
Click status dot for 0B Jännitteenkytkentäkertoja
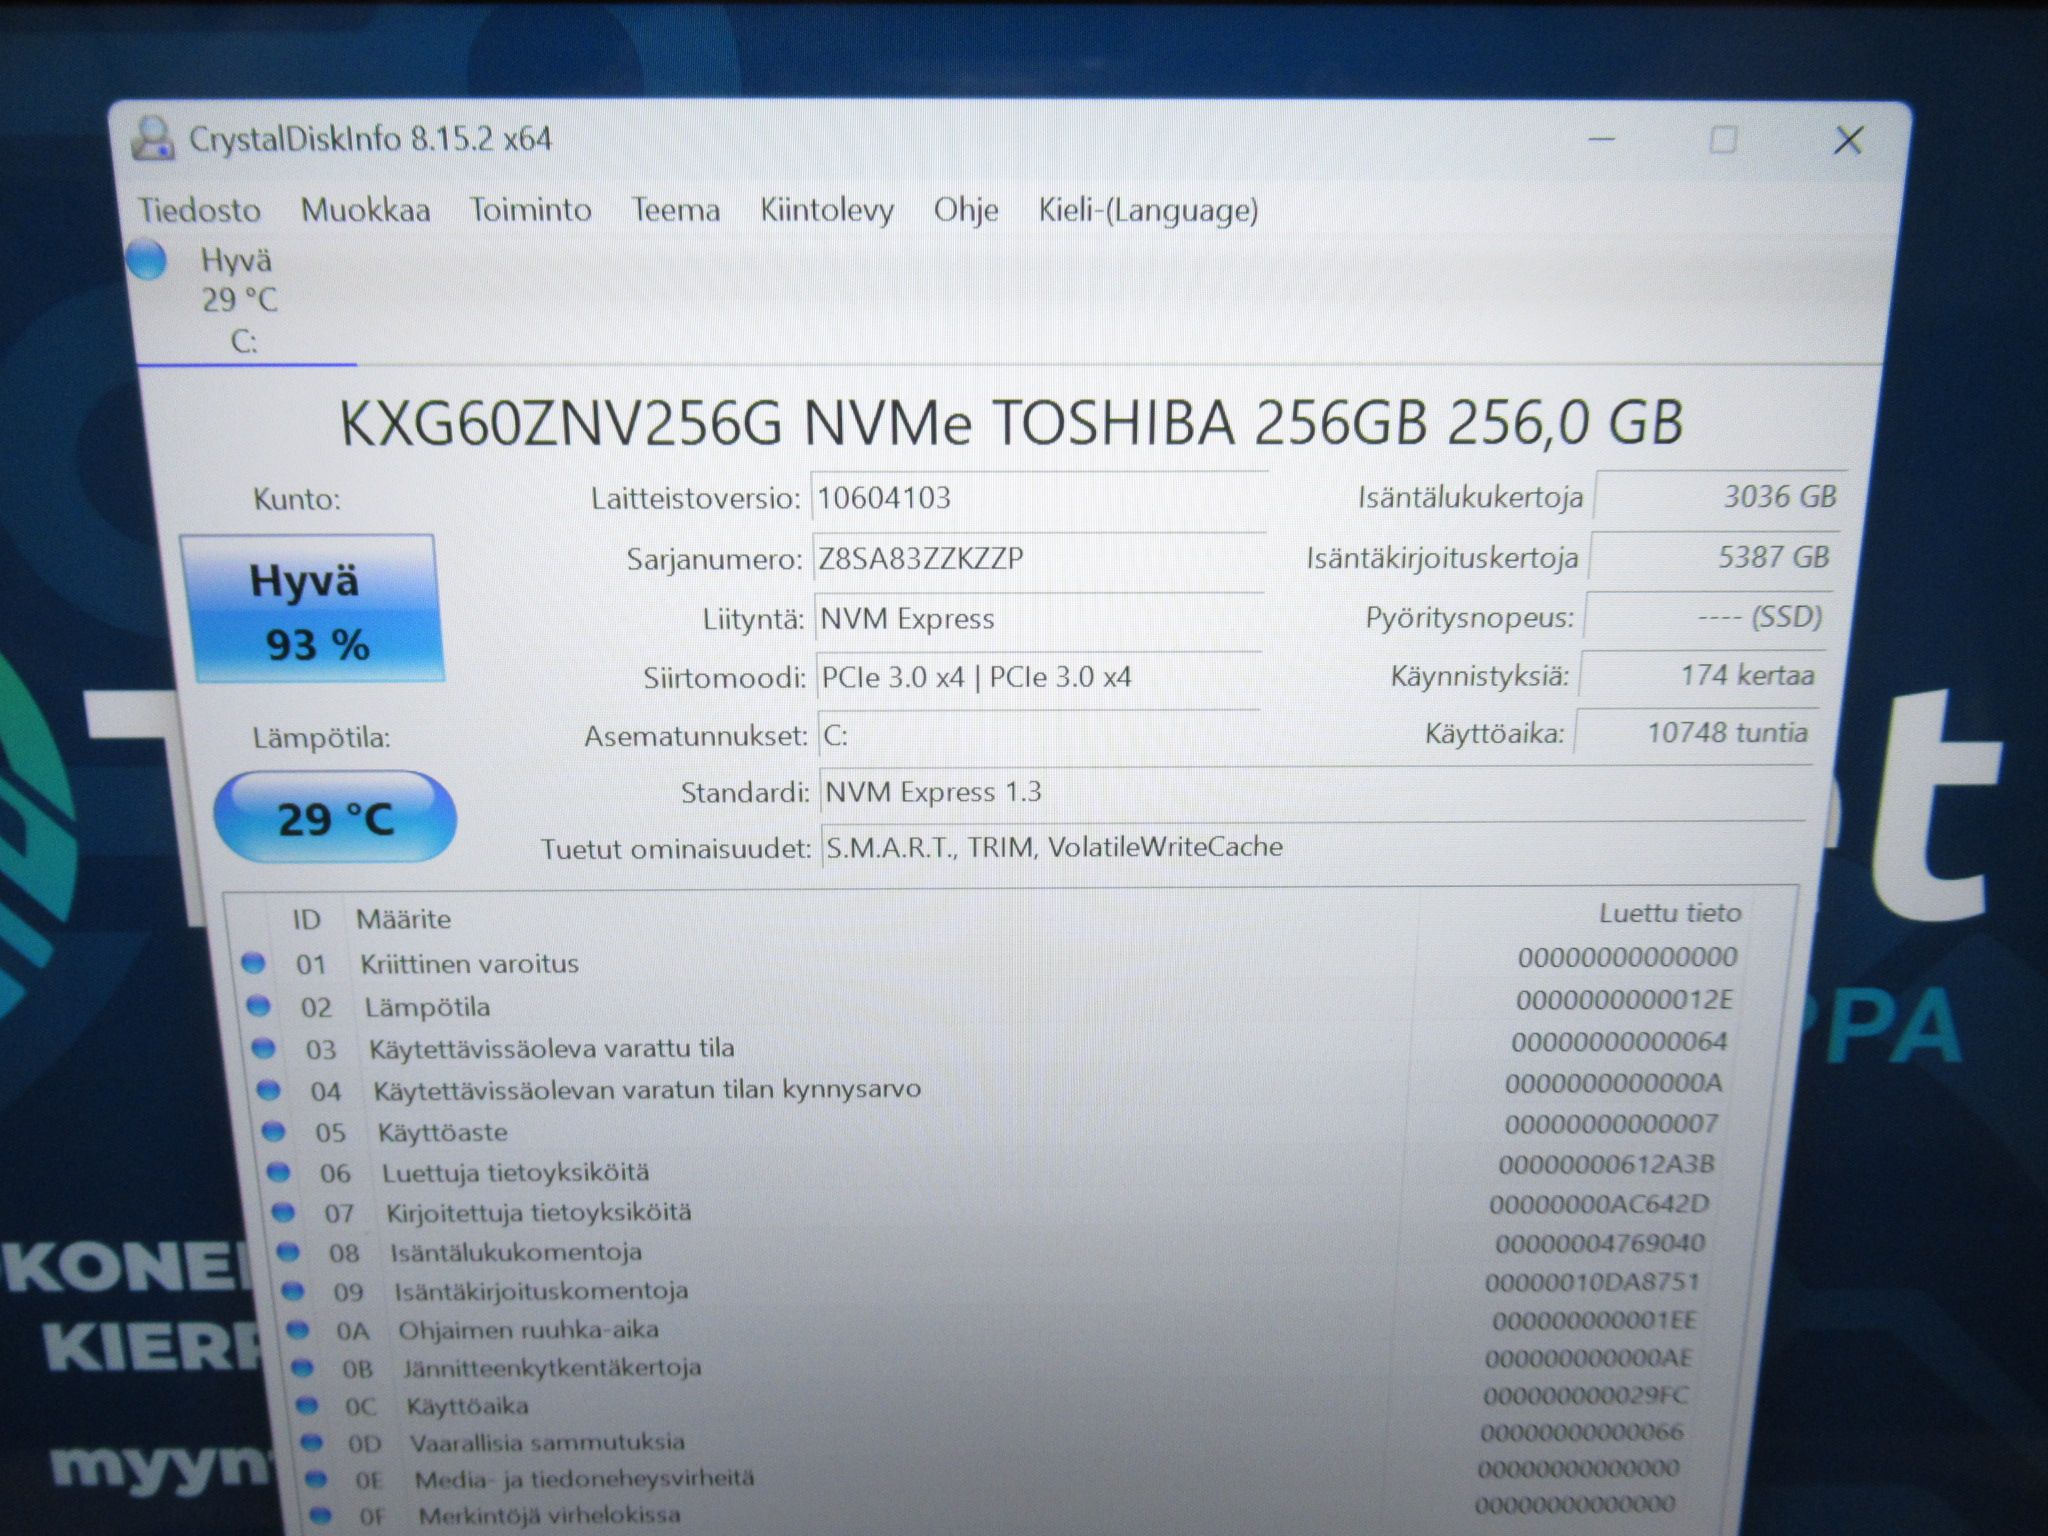[302, 1367]
